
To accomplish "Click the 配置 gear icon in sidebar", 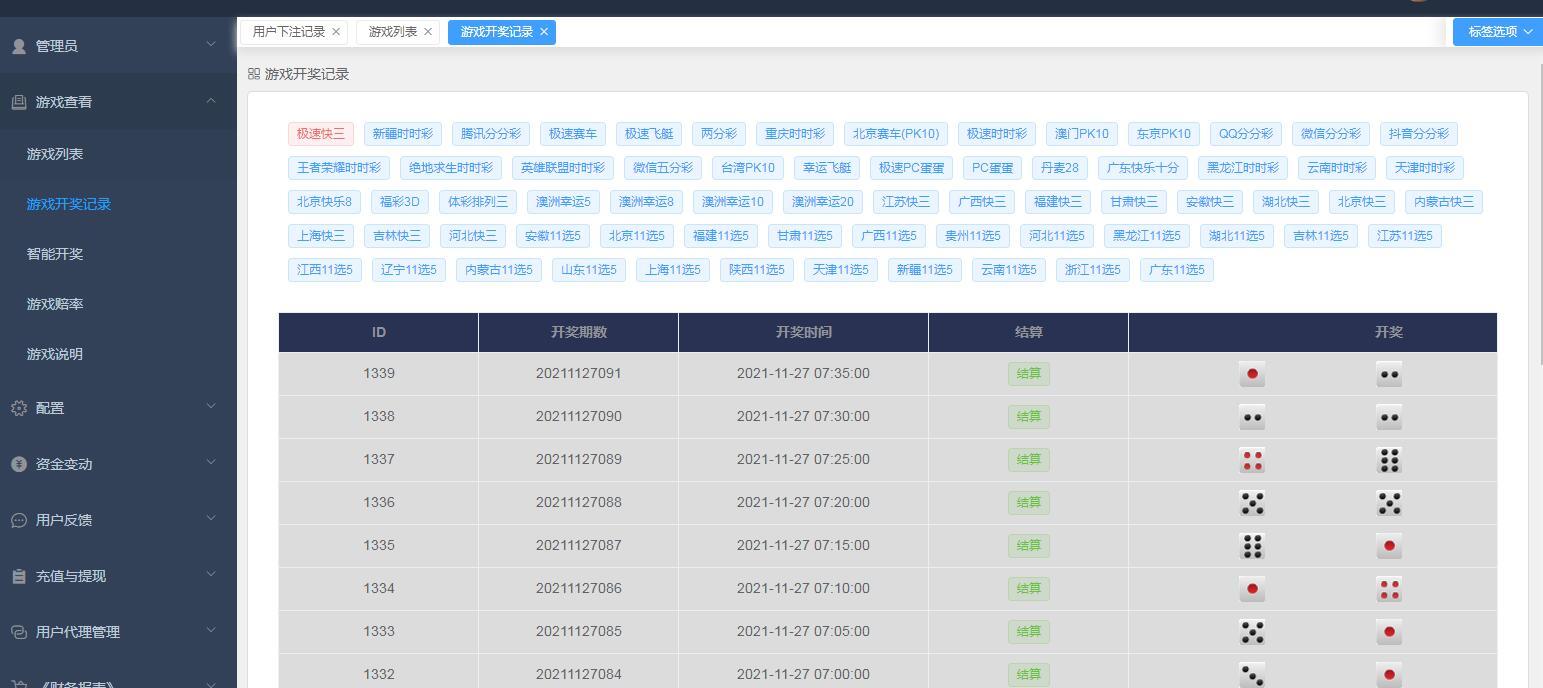I will click(x=19, y=408).
